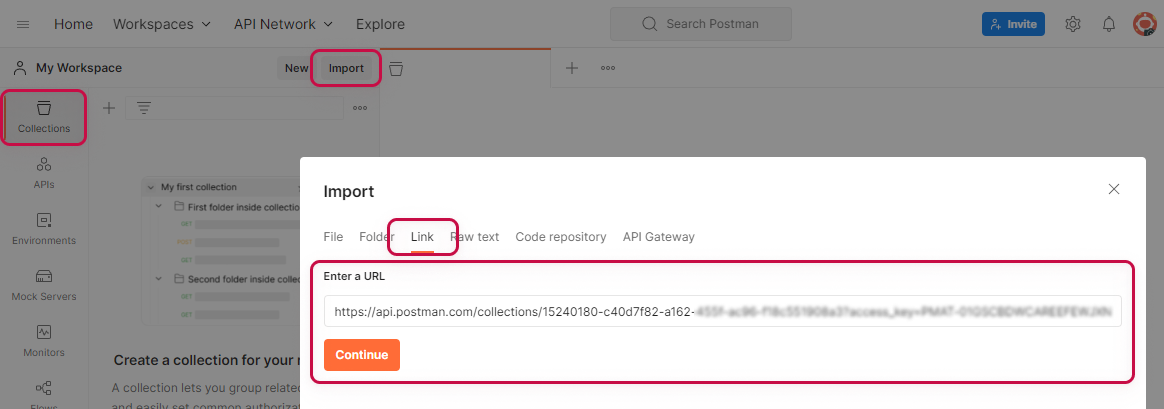The width and height of the screenshot is (1164, 409).
Task: Switch to the Raw text tab
Action: pos(475,237)
